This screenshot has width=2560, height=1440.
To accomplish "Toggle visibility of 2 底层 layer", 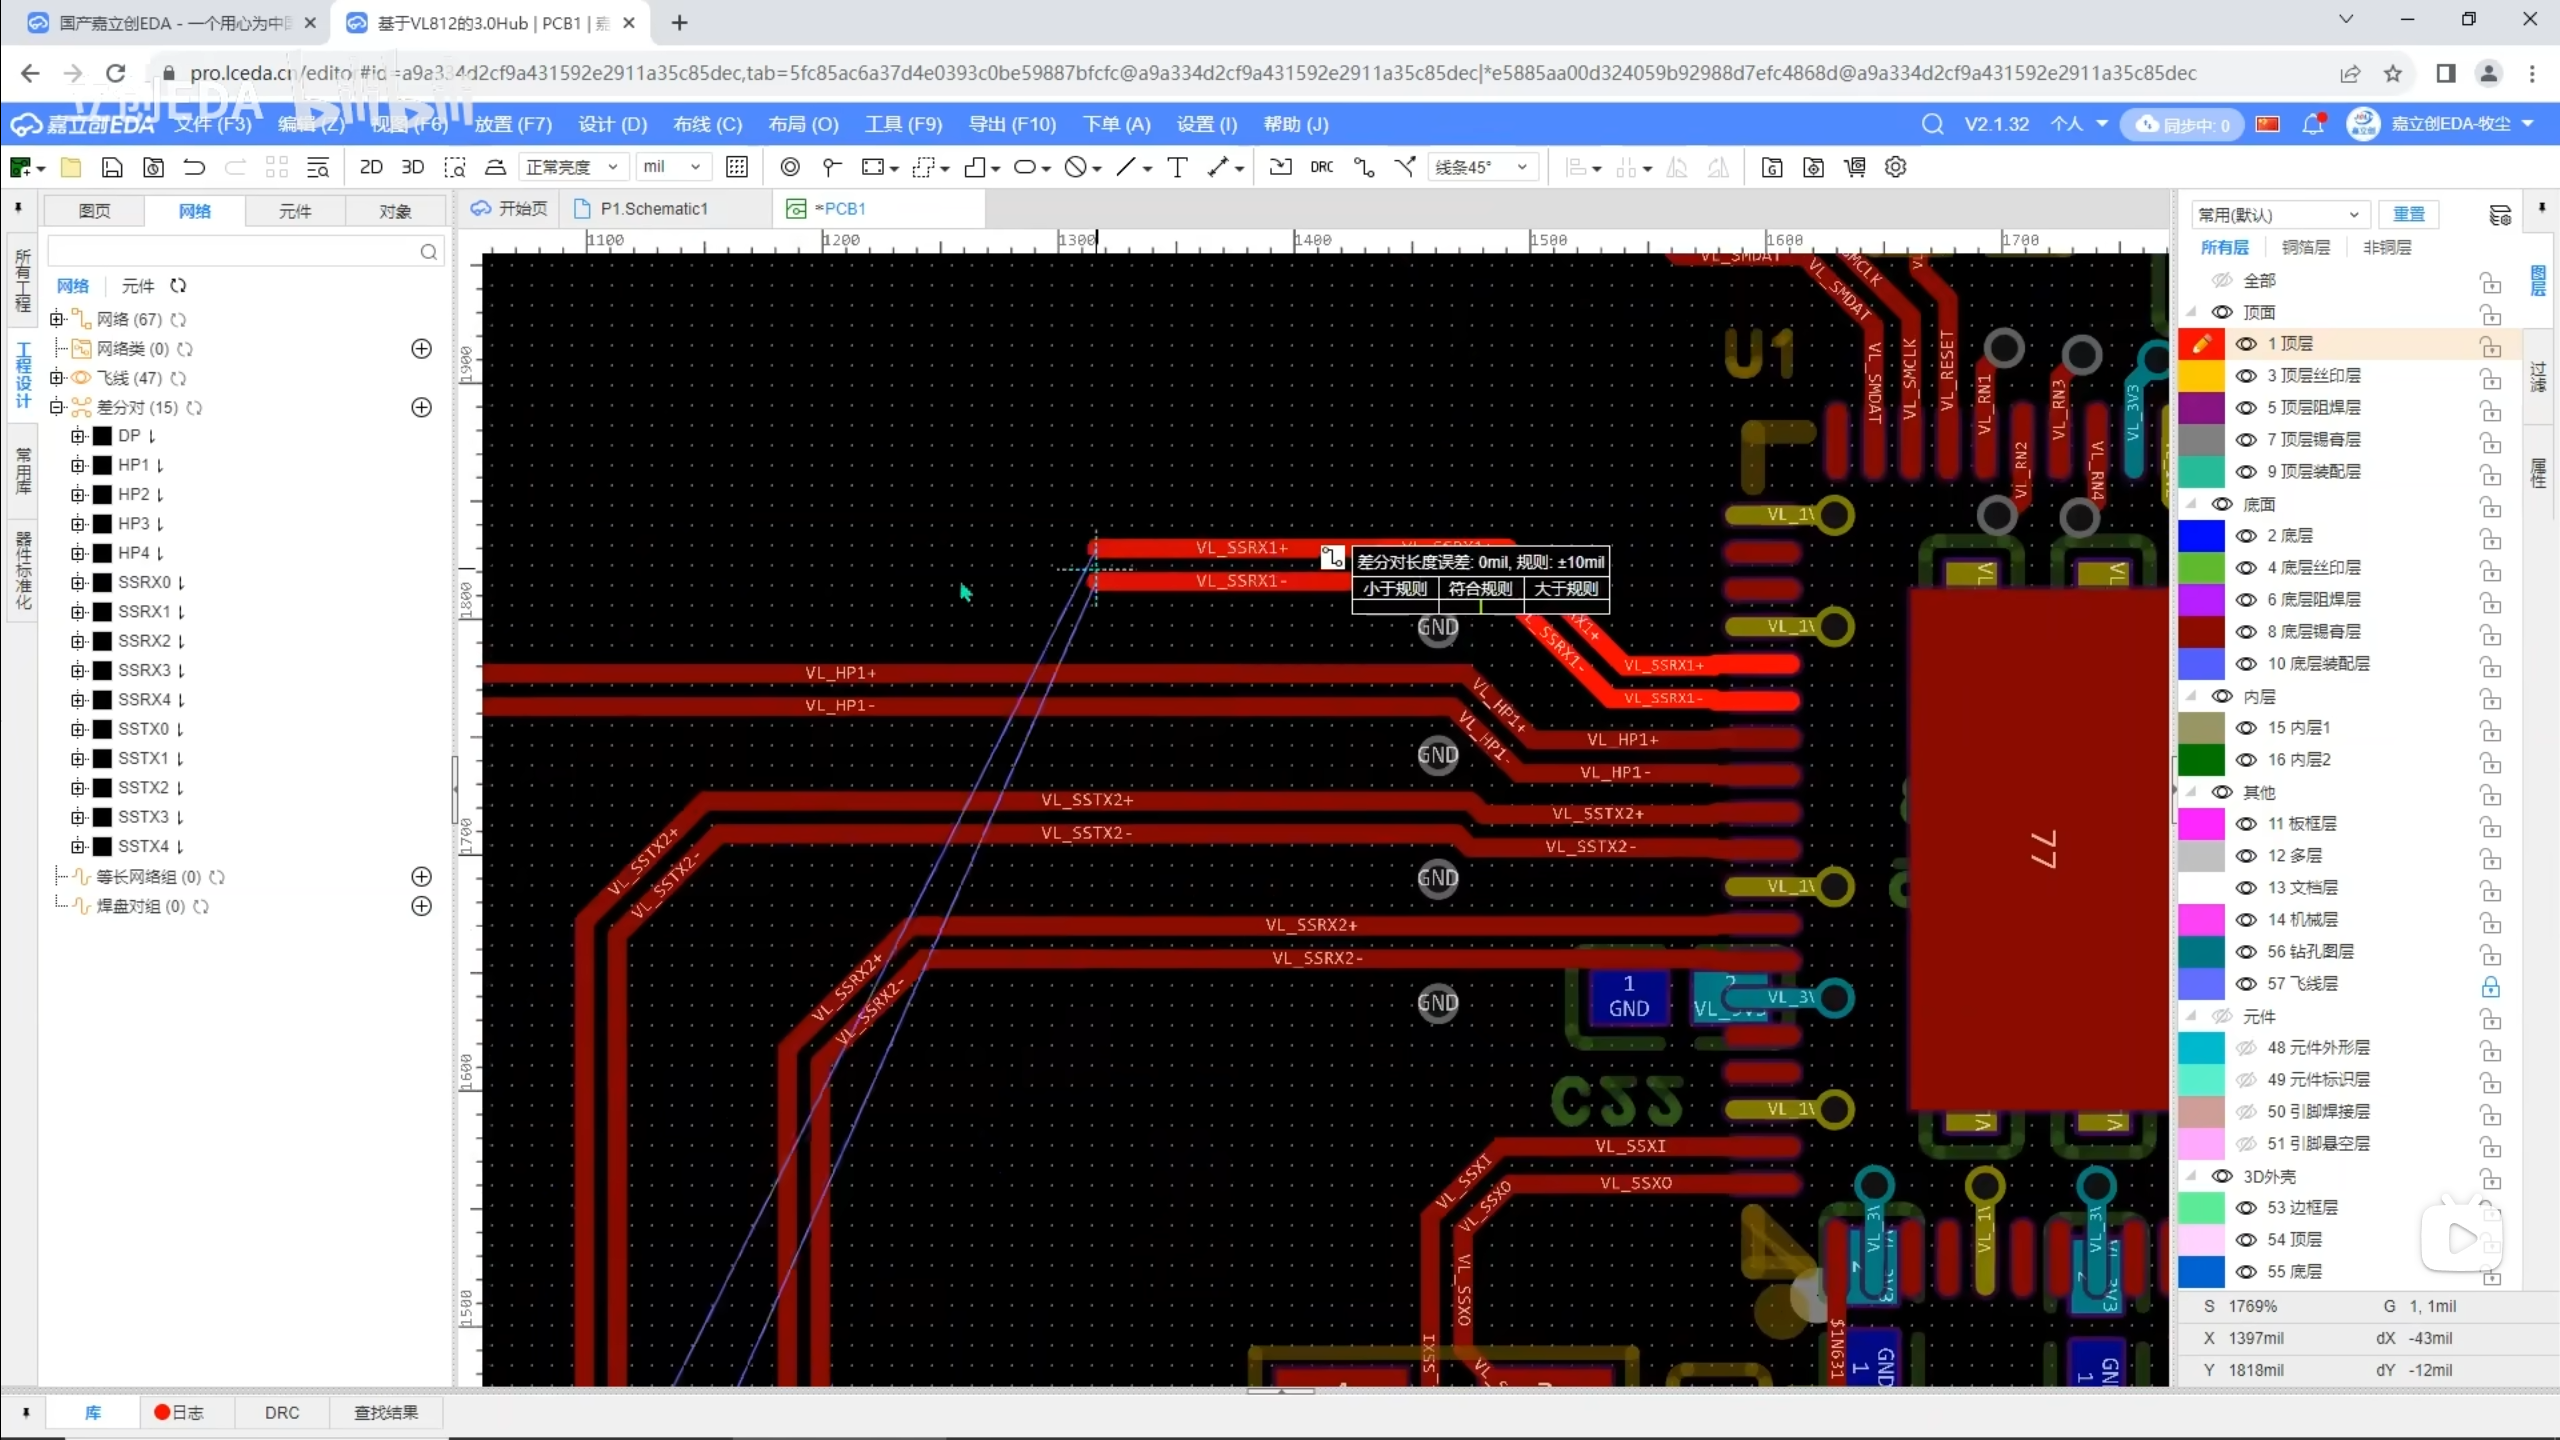I will (2246, 536).
